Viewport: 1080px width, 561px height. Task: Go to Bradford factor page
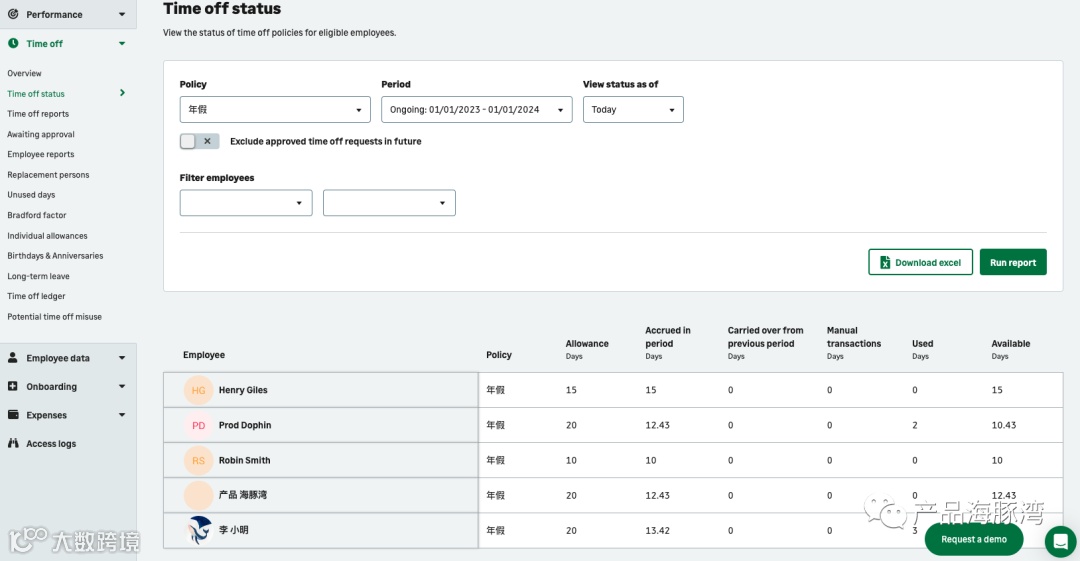click(x=37, y=215)
